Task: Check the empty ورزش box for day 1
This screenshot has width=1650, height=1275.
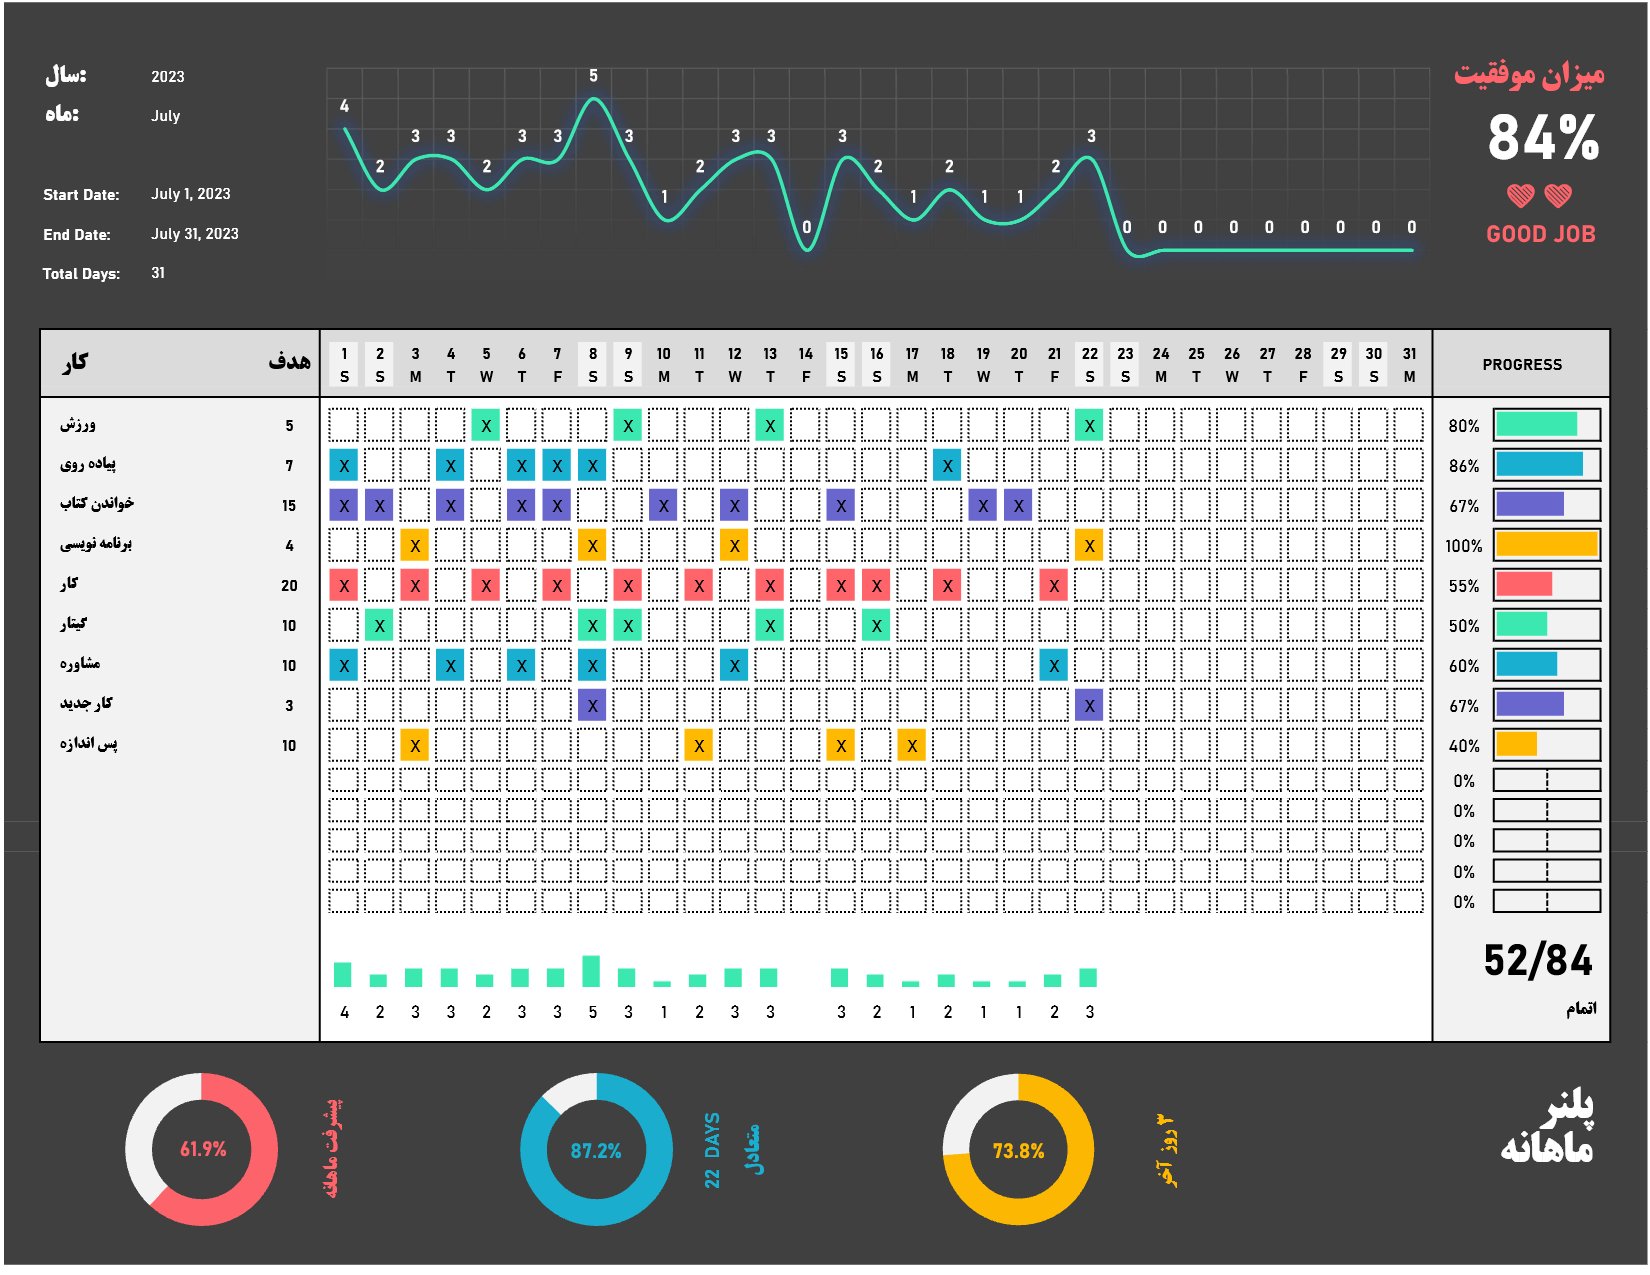Action: [x=344, y=425]
